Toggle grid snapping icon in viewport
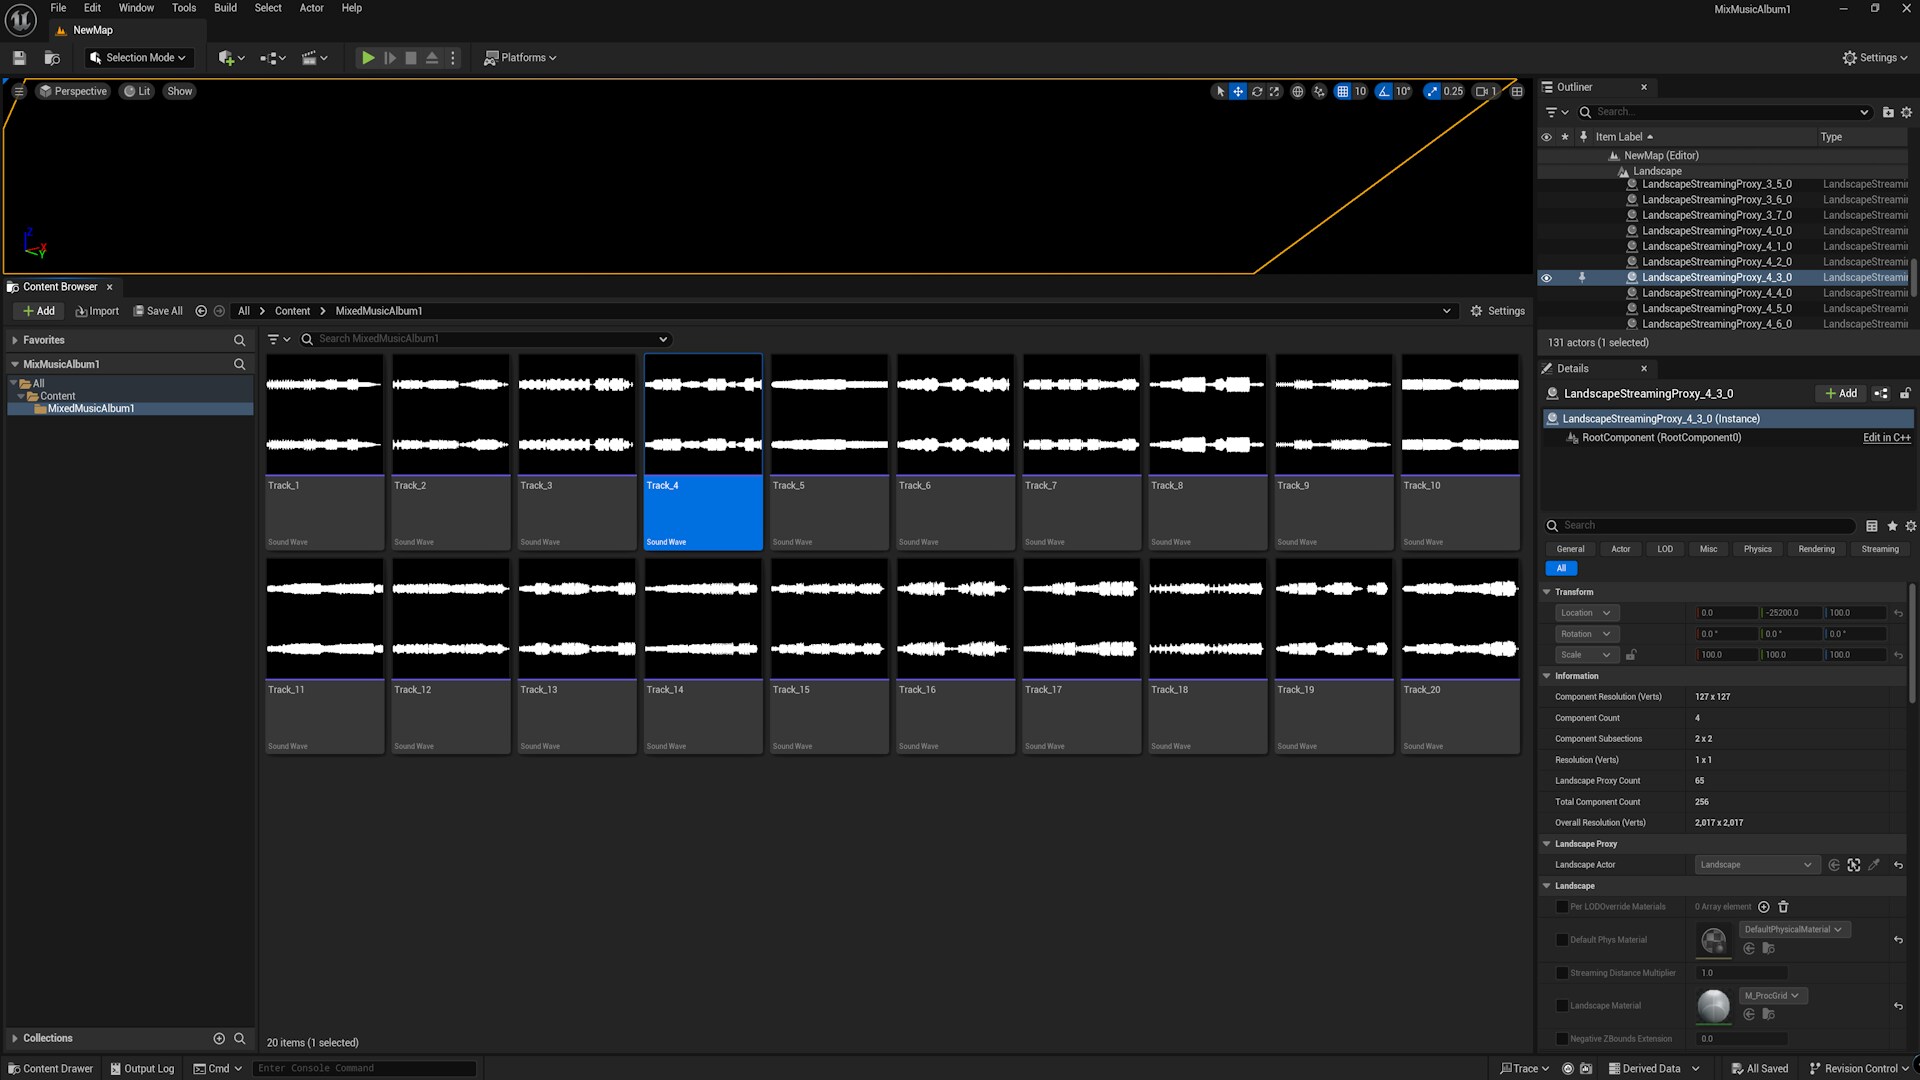The image size is (1920, 1080). 1342,91
